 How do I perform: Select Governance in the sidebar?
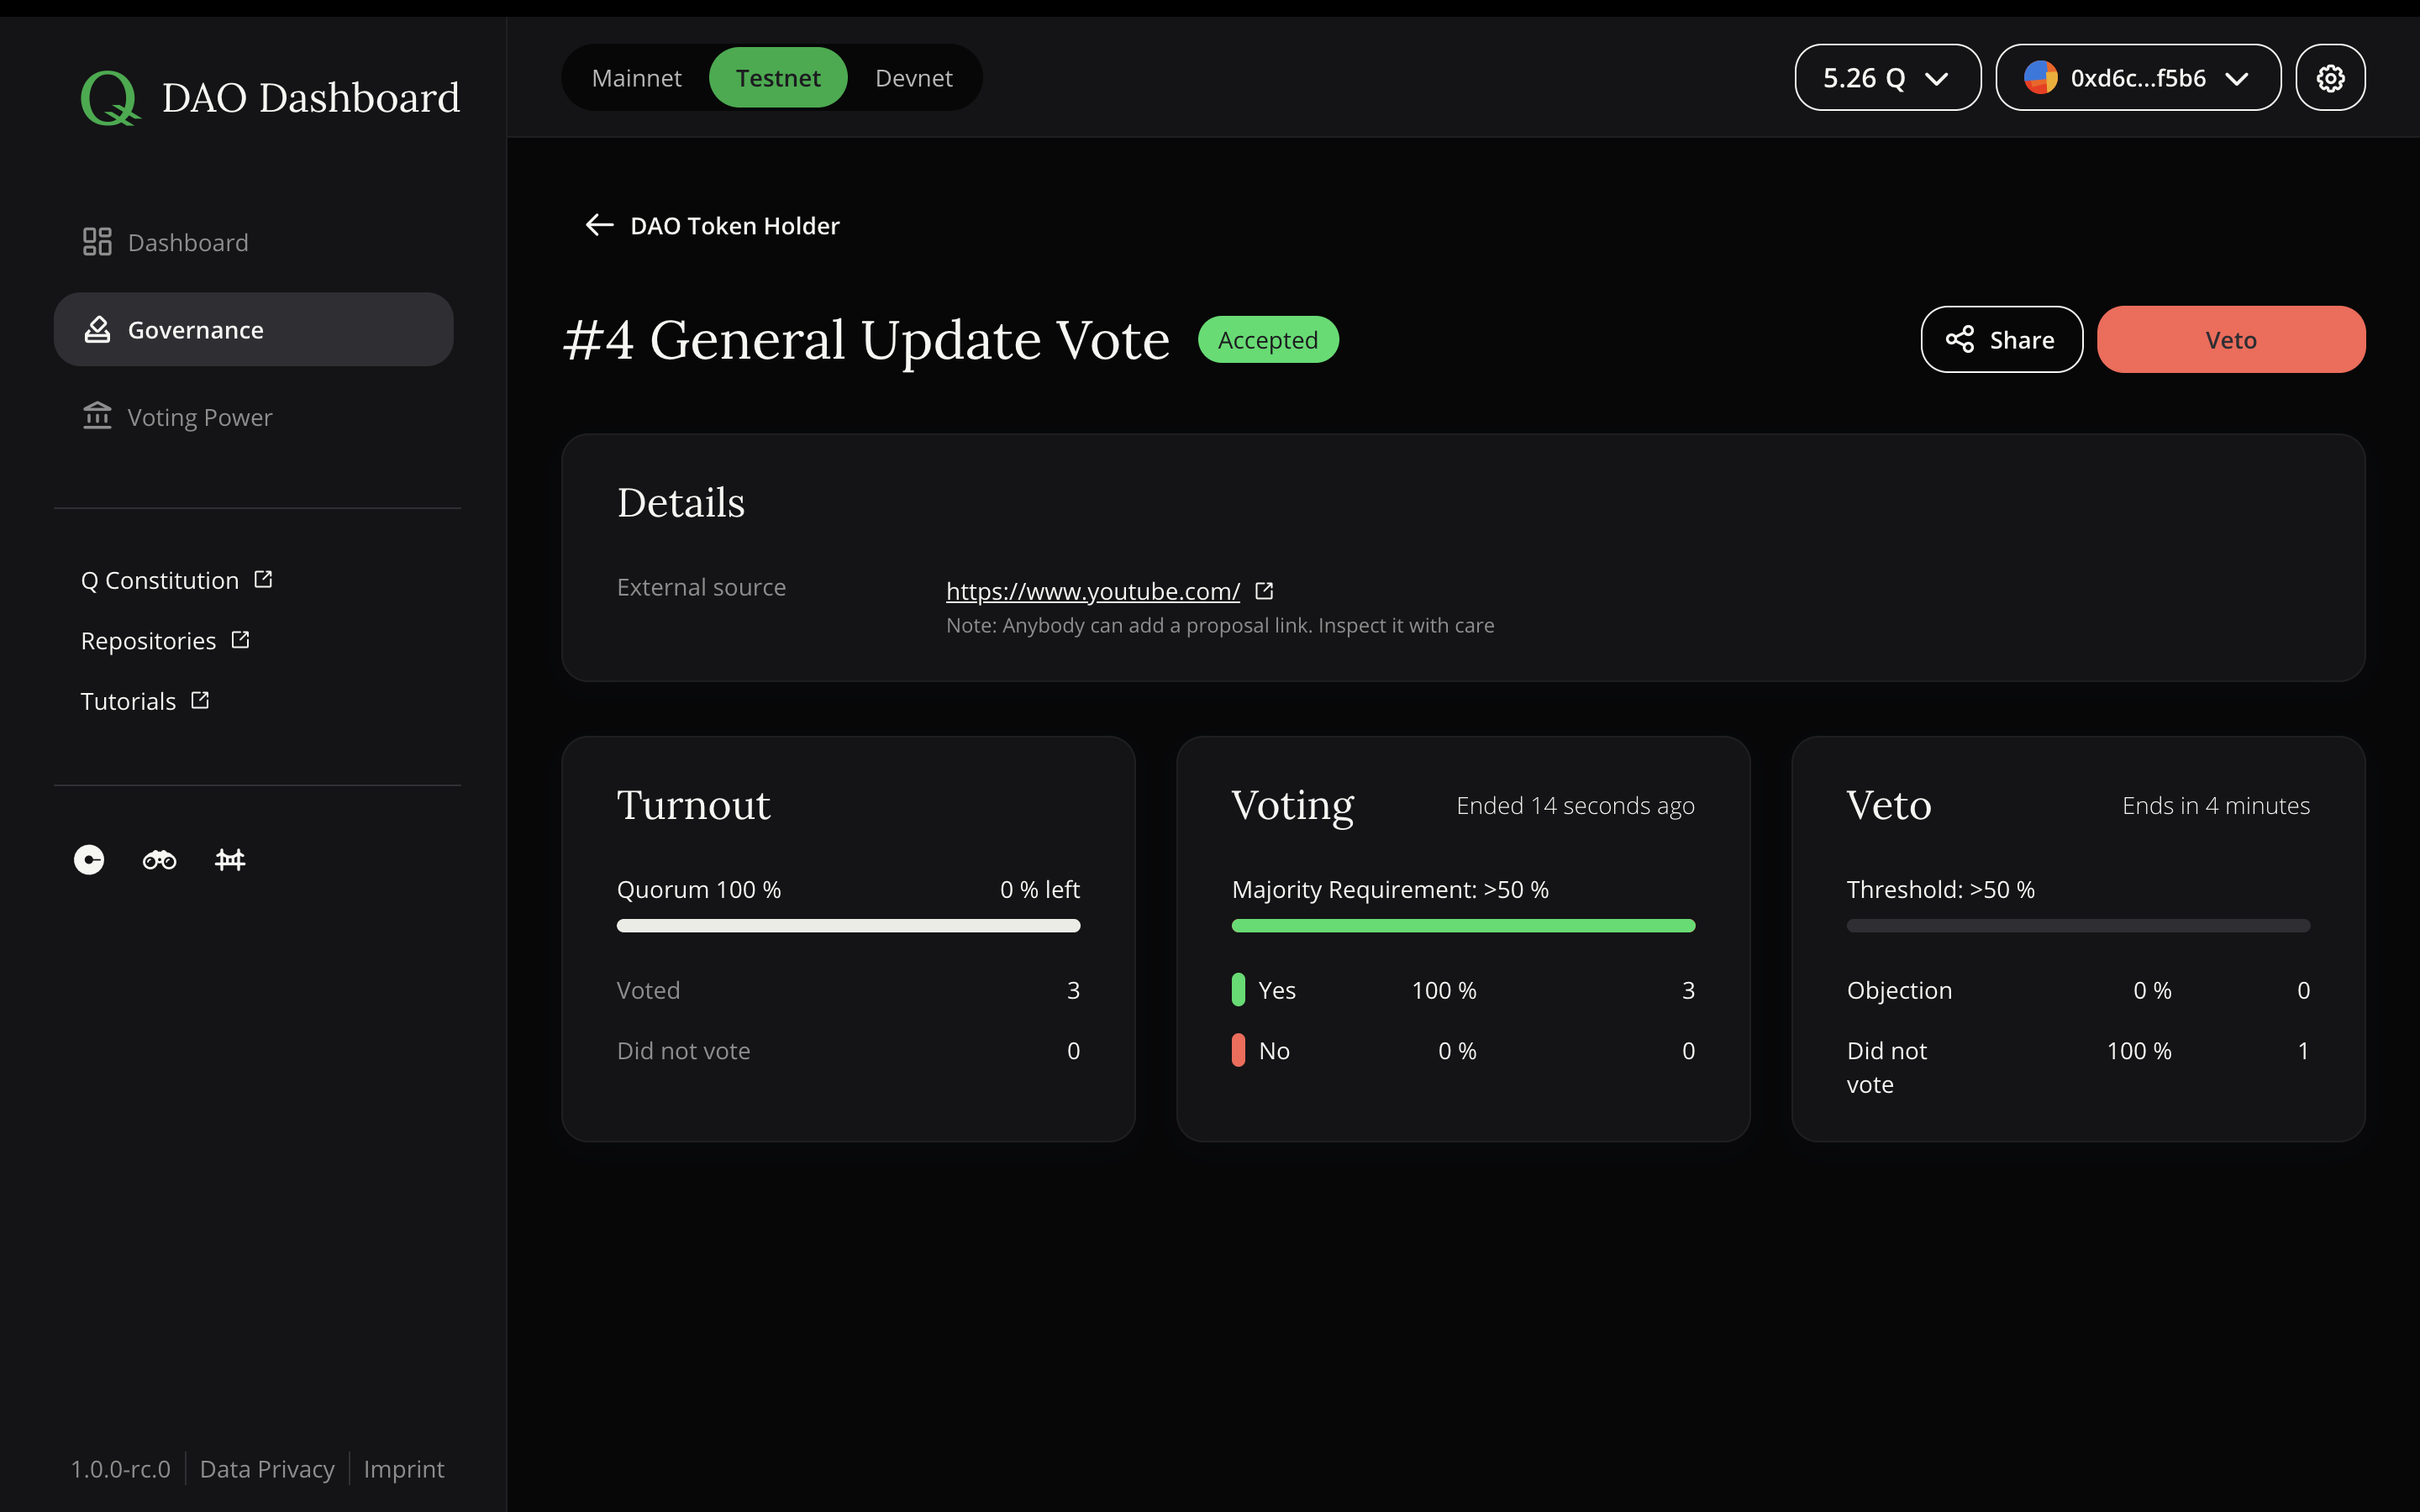[x=194, y=329]
